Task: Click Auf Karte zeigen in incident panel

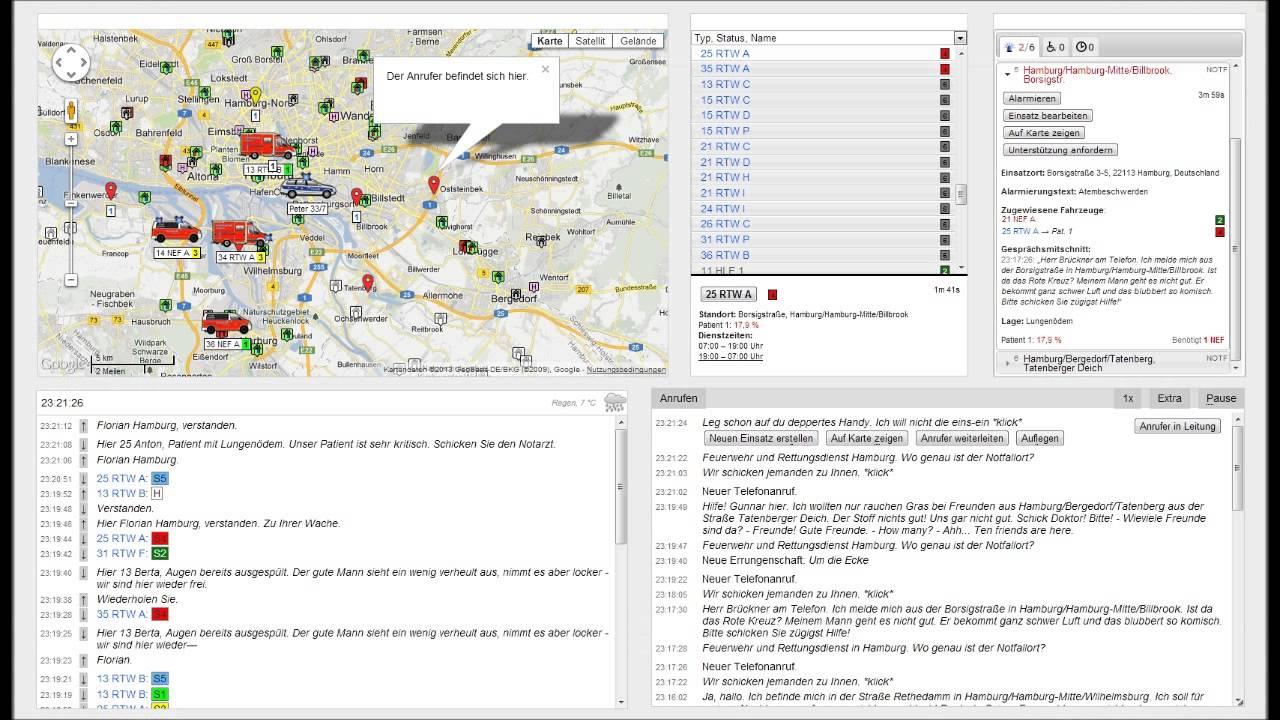Action: (x=1044, y=132)
